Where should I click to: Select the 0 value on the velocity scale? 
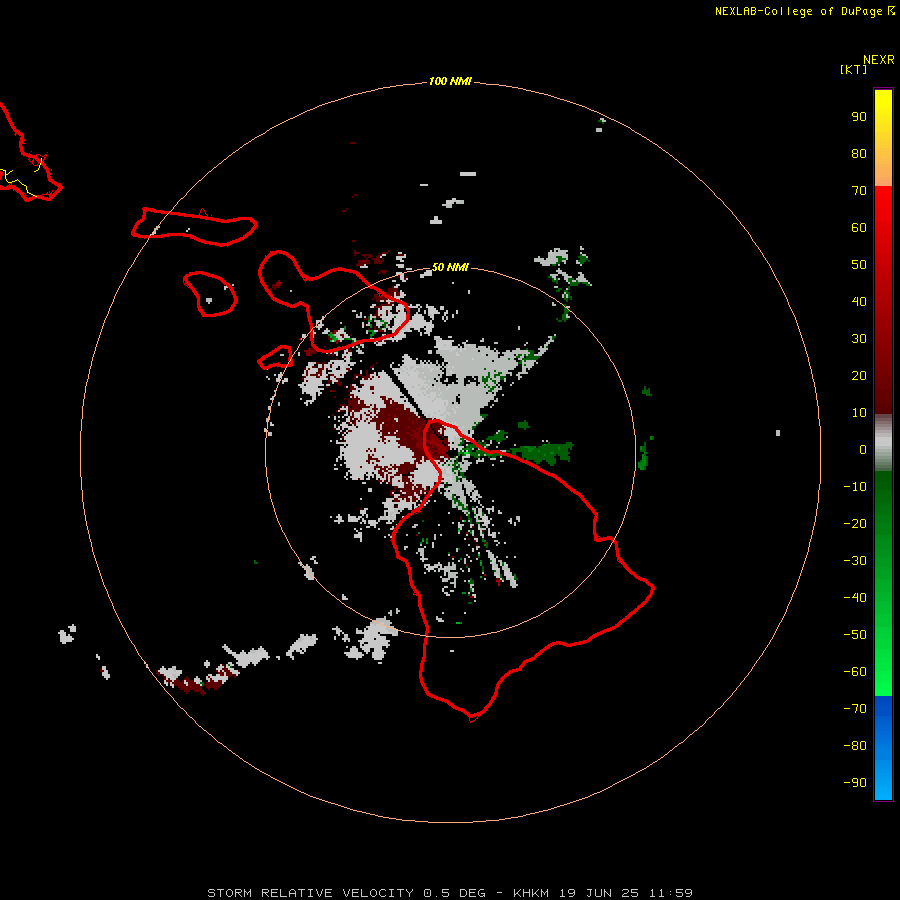[x=863, y=449]
